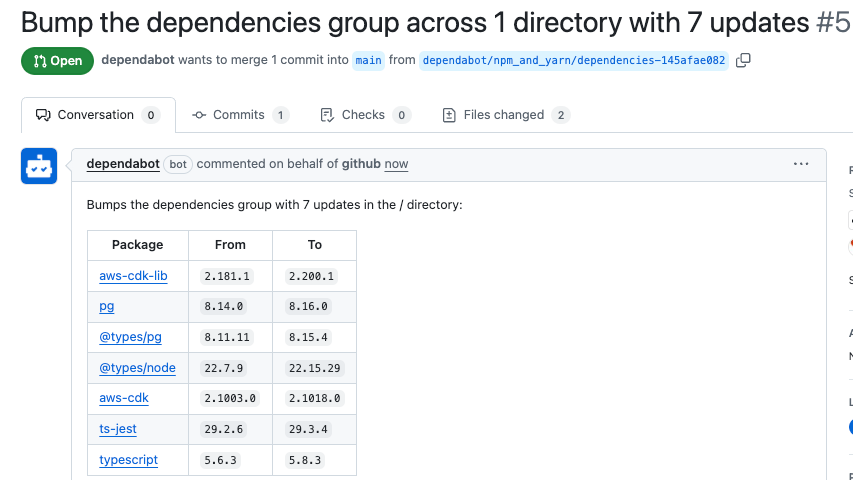Select the 22.7.9 version value
Image resolution: width=853 pixels, height=480 pixels.
pyautogui.click(x=224, y=368)
